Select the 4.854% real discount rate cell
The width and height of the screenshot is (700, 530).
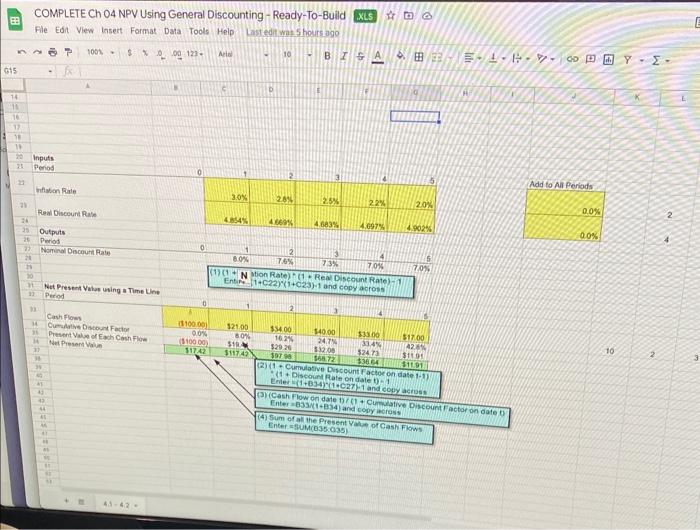coord(227,213)
